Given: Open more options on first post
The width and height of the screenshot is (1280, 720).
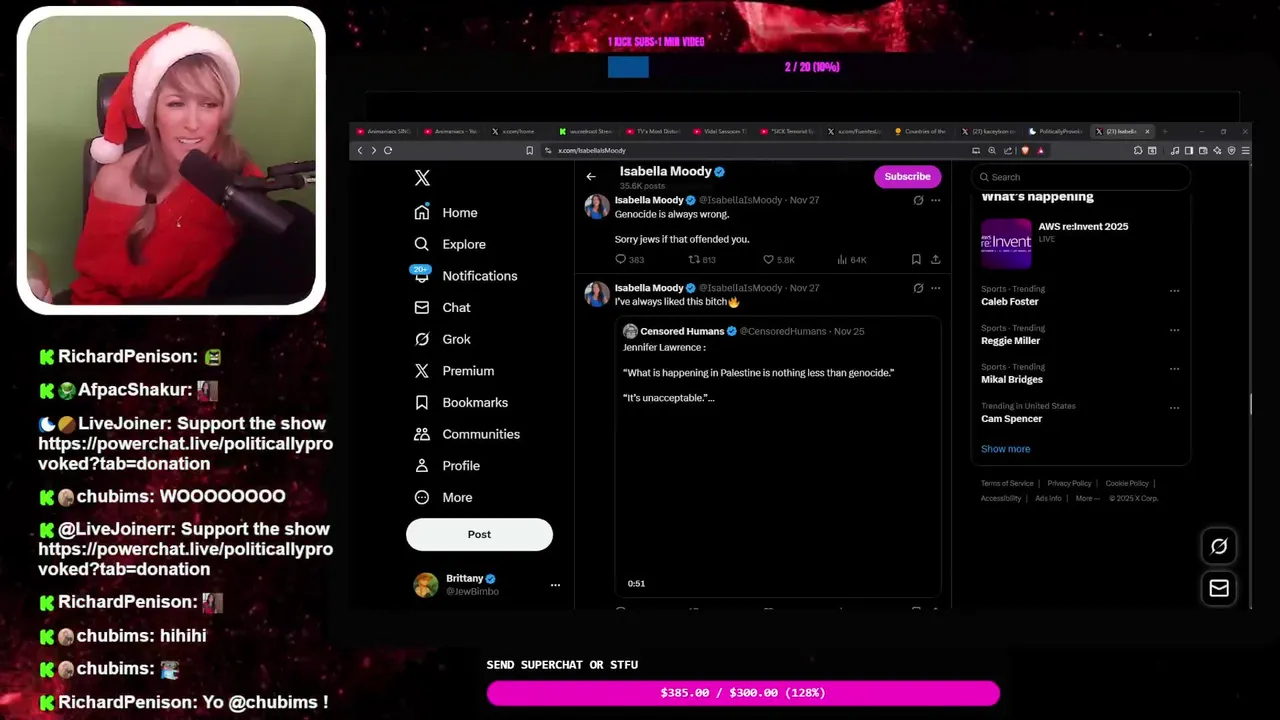Looking at the screenshot, I should click(x=936, y=201).
